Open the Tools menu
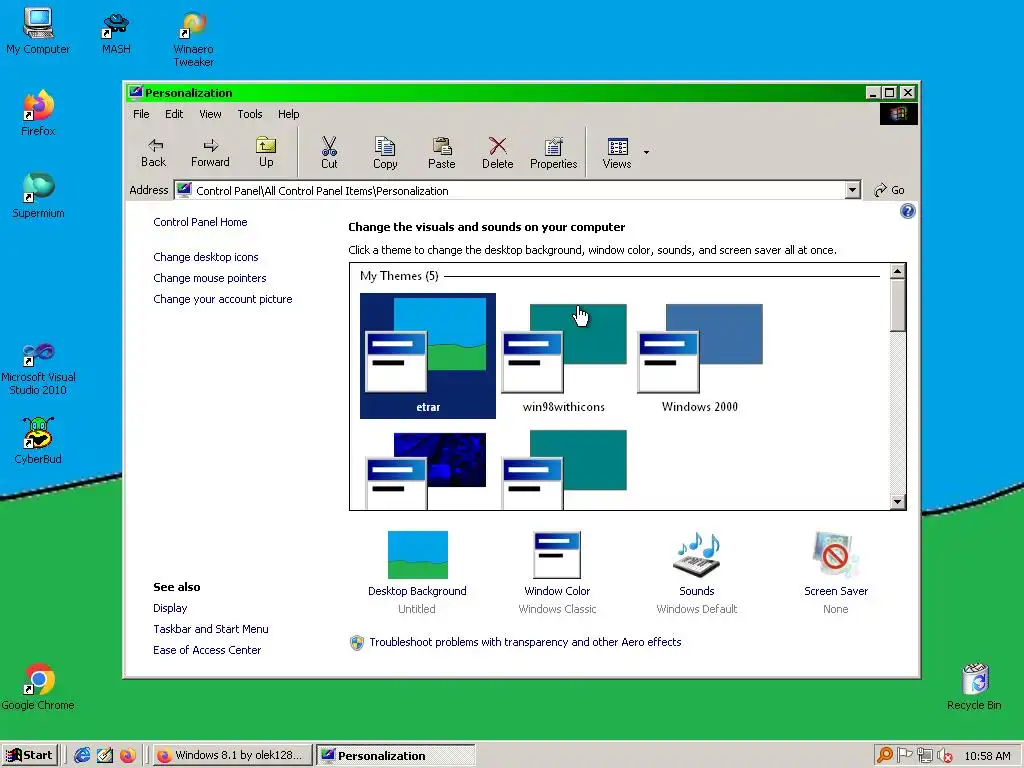The image size is (1024, 768). (x=249, y=114)
